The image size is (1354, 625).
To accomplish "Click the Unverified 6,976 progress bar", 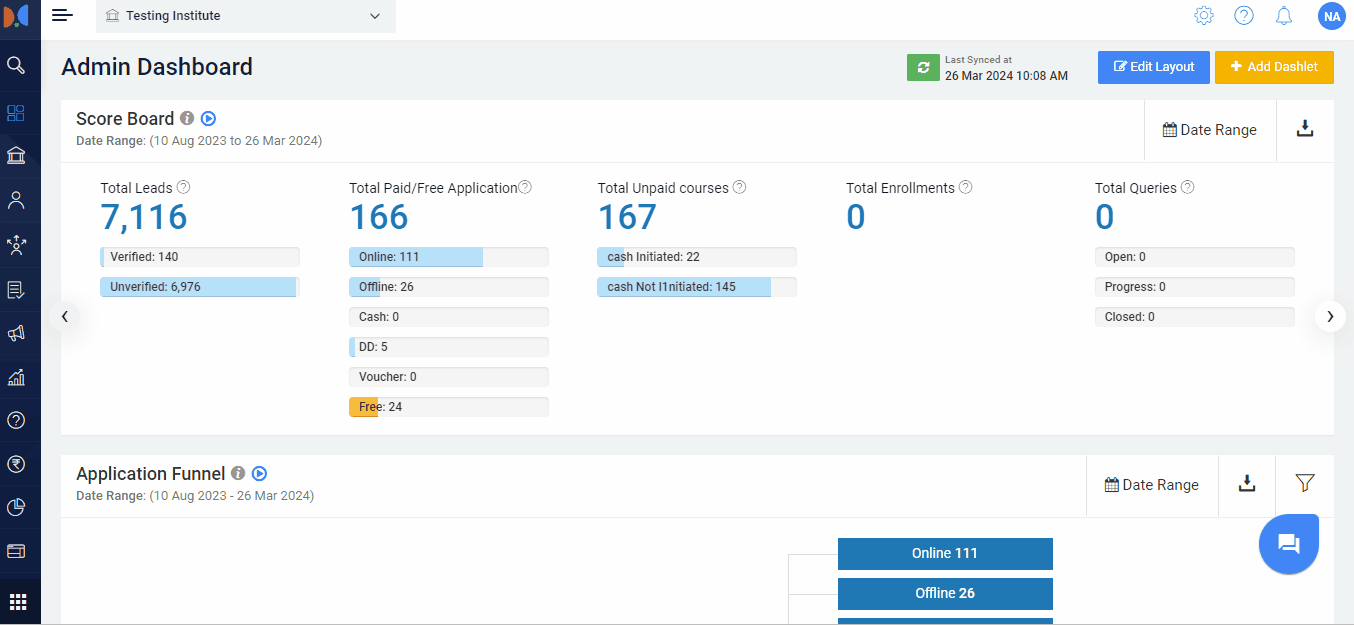I will (200, 287).
